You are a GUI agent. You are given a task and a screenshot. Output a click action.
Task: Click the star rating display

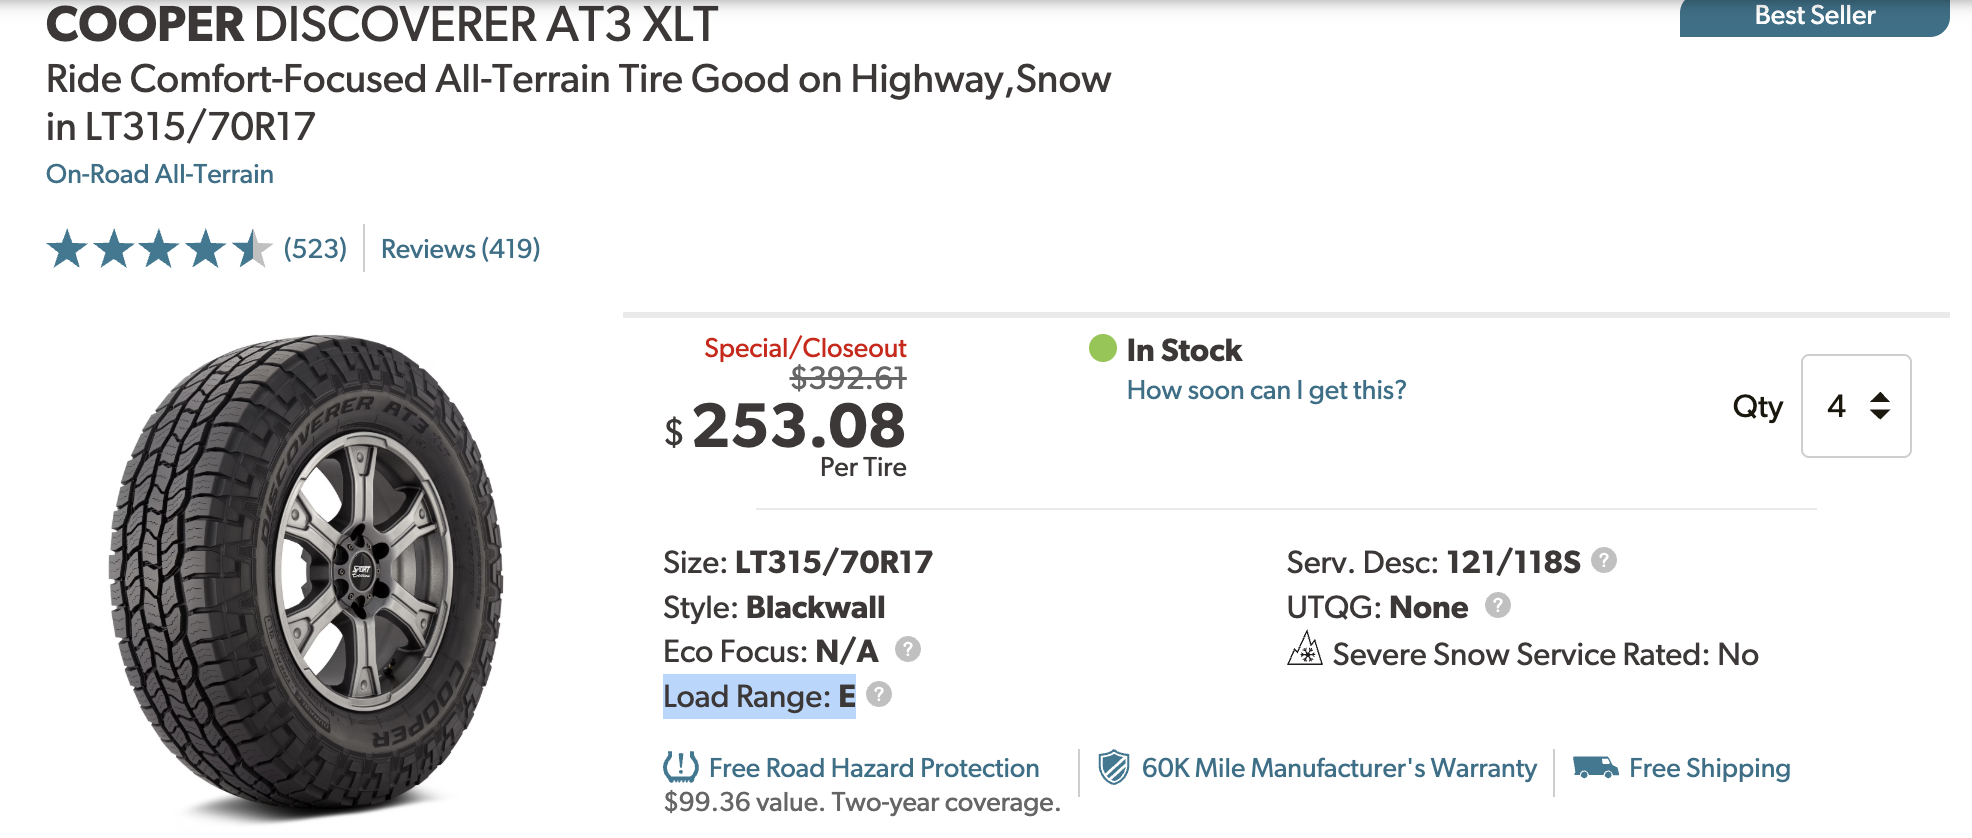159,248
